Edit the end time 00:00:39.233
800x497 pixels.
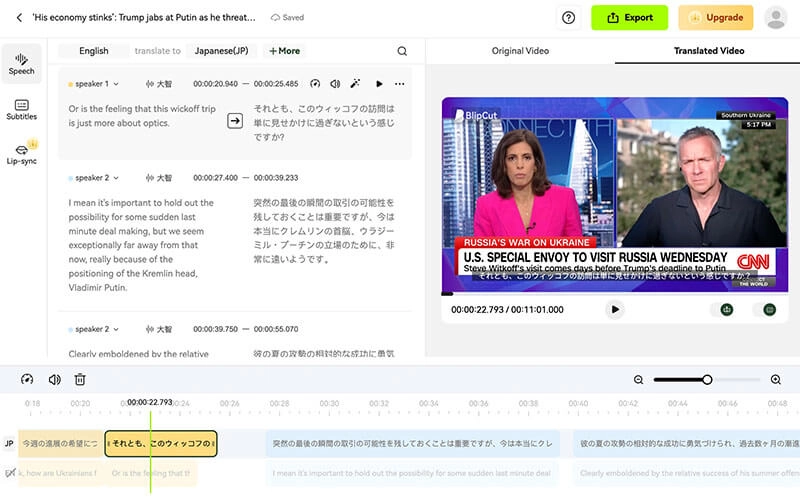tap(276, 178)
